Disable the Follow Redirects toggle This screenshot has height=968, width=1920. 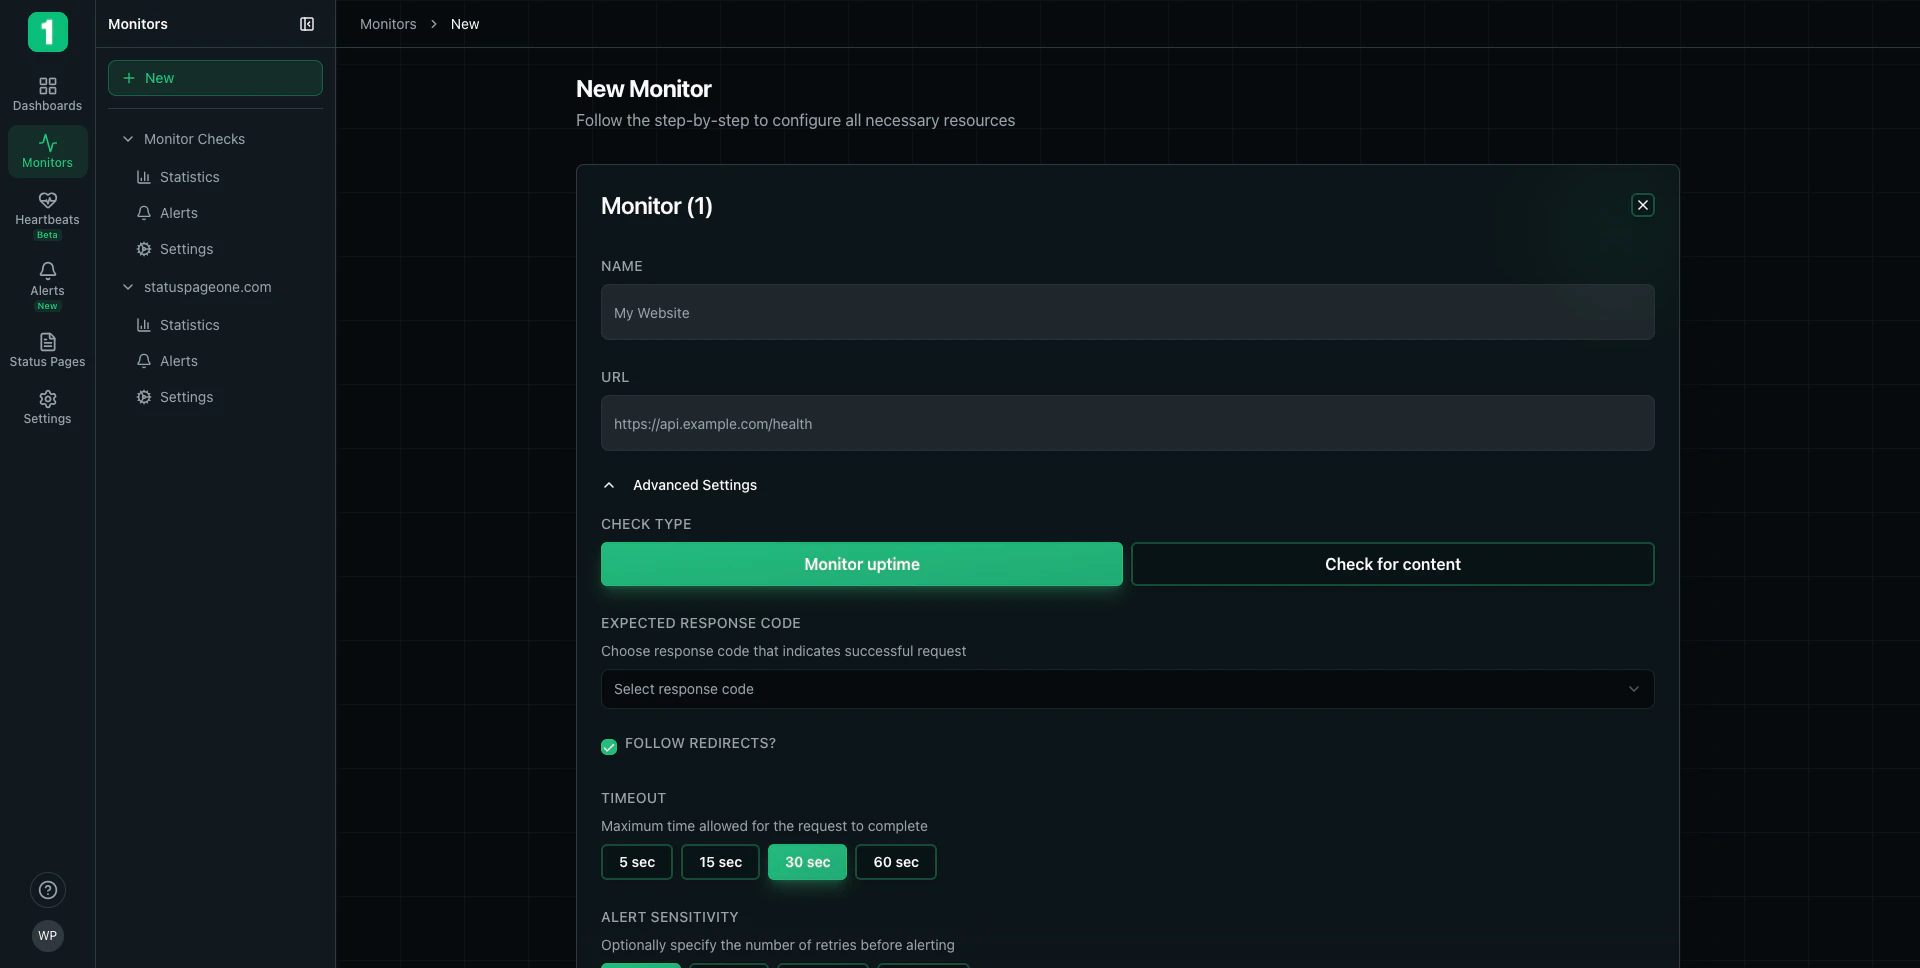609,747
